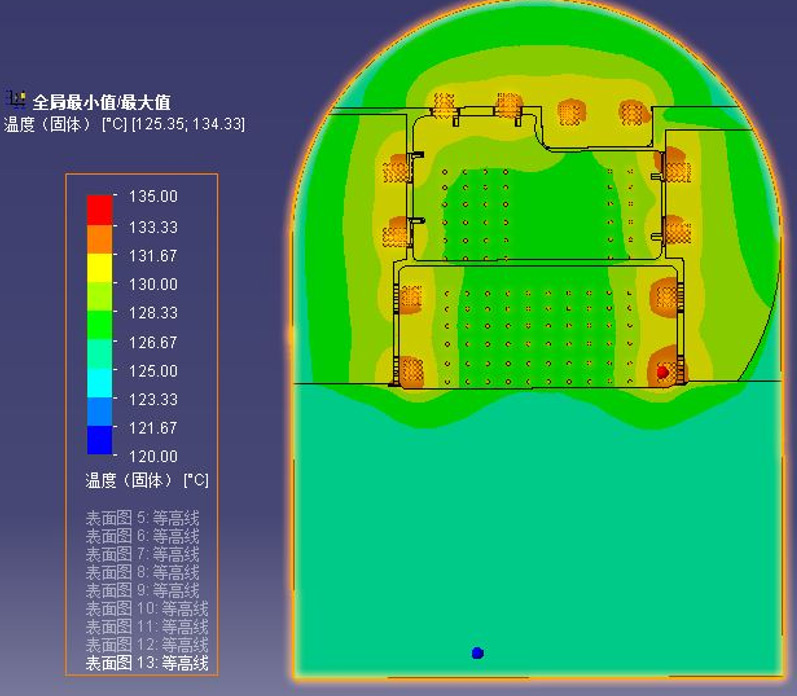The height and width of the screenshot is (696, 797).
Task: Click the 135.00 legend maximum value
Action: click(153, 196)
